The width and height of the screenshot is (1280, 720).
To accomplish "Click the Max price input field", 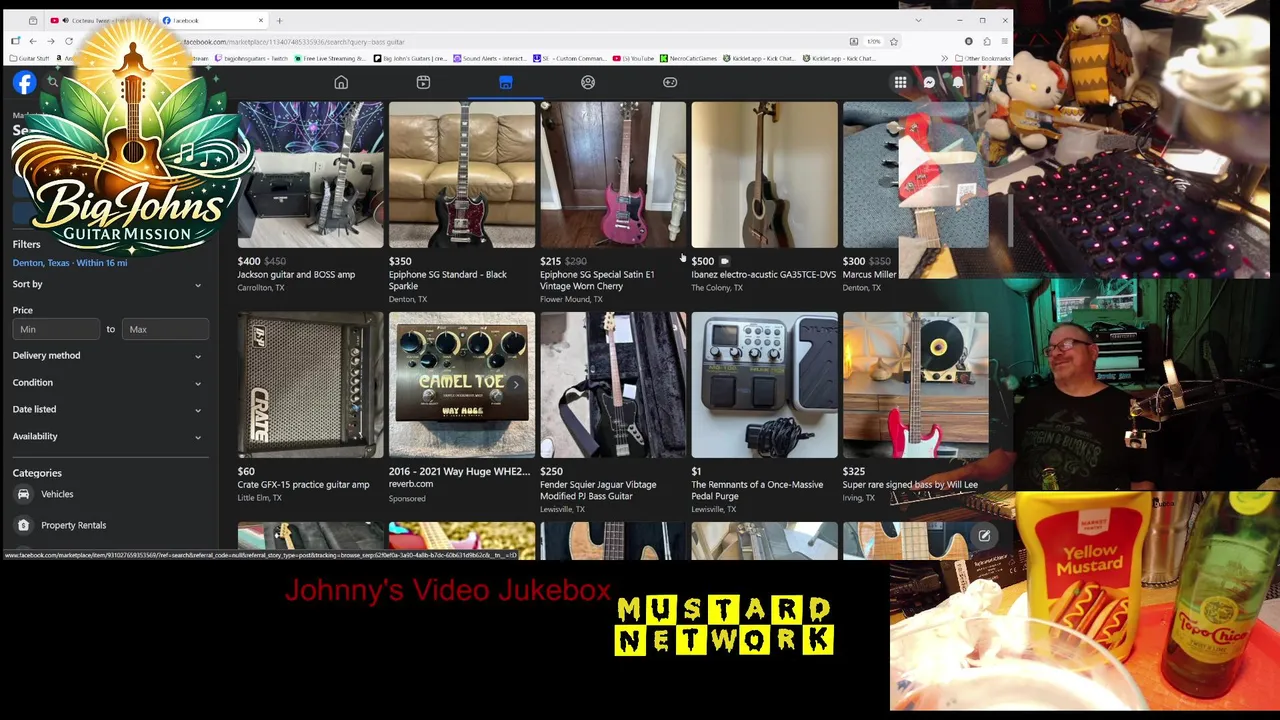I will point(165,329).
